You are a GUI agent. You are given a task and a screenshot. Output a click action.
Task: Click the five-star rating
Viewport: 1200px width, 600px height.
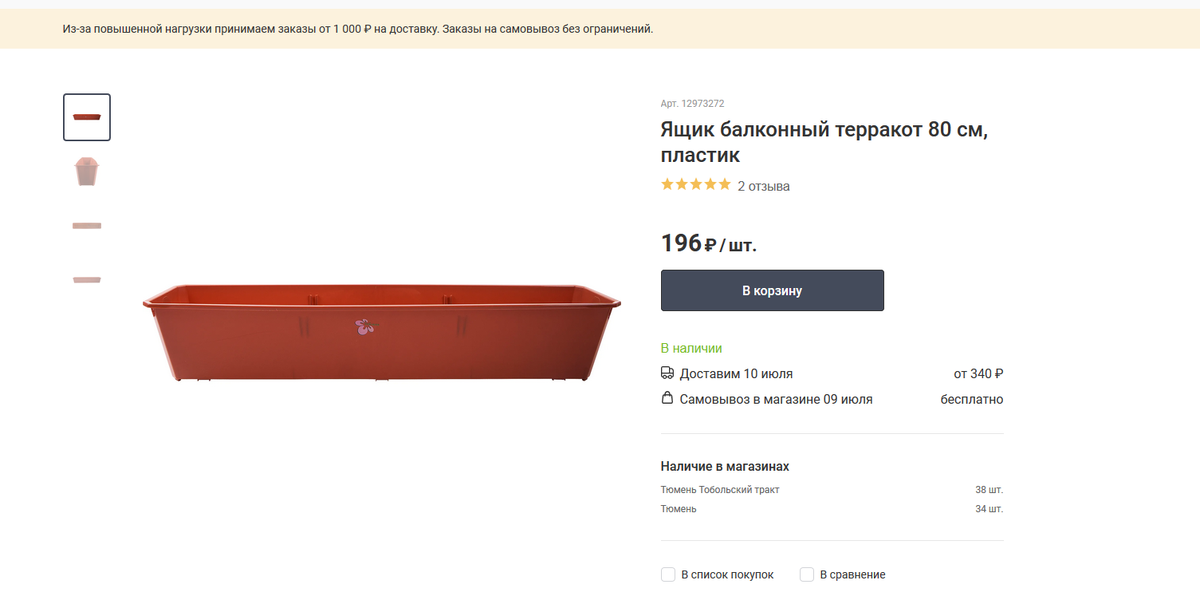pos(696,185)
